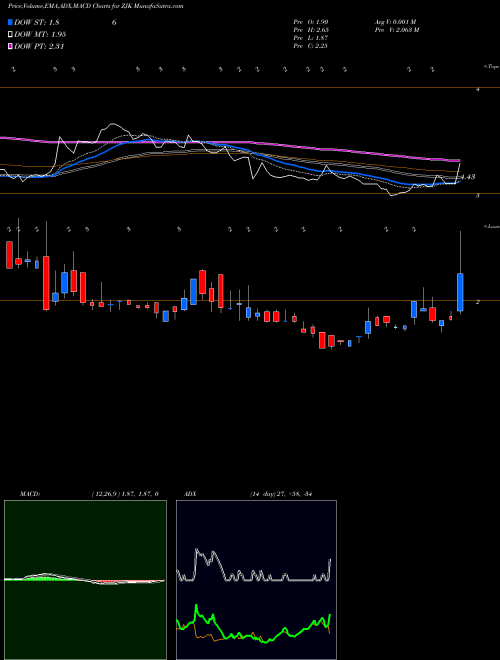Click the ADX panel title label
500x660 pixels.
tap(191, 494)
